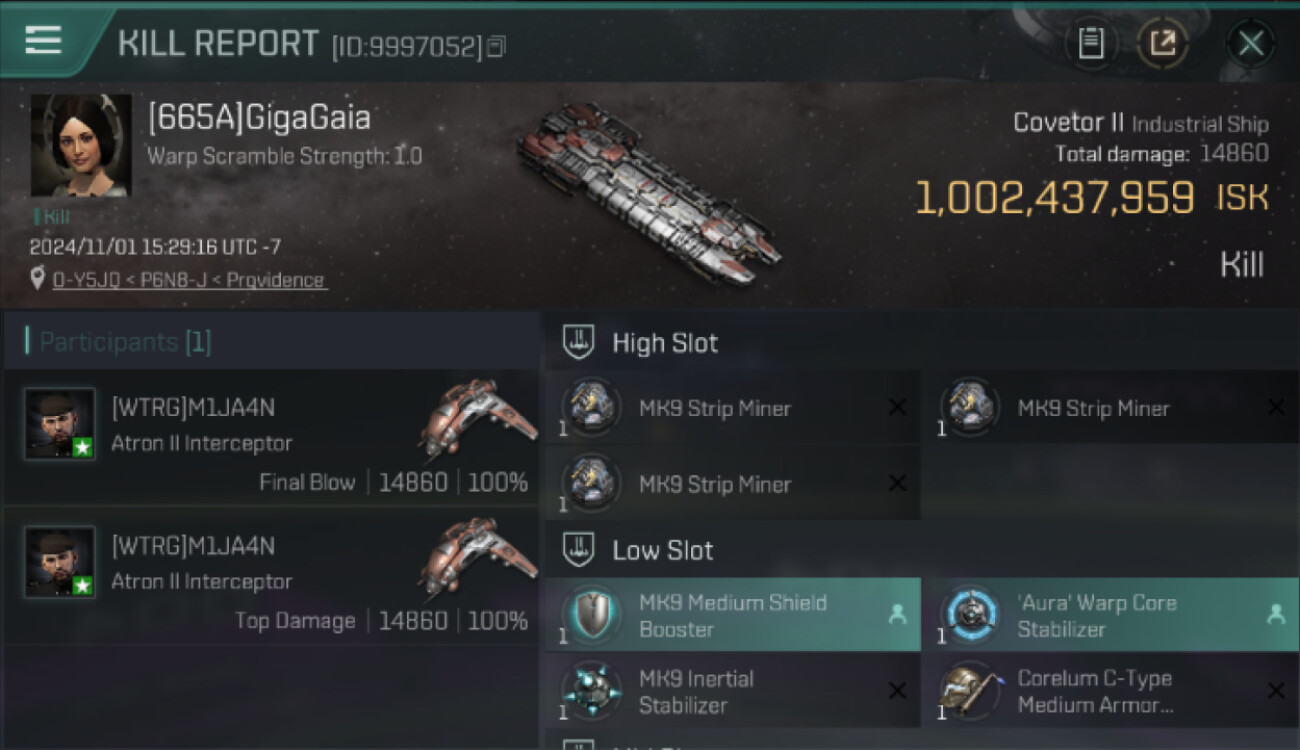The image size is (1300, 750).
Task: Click the X beside MK9 Inertial Stabilizer
Action: [897, 691]
